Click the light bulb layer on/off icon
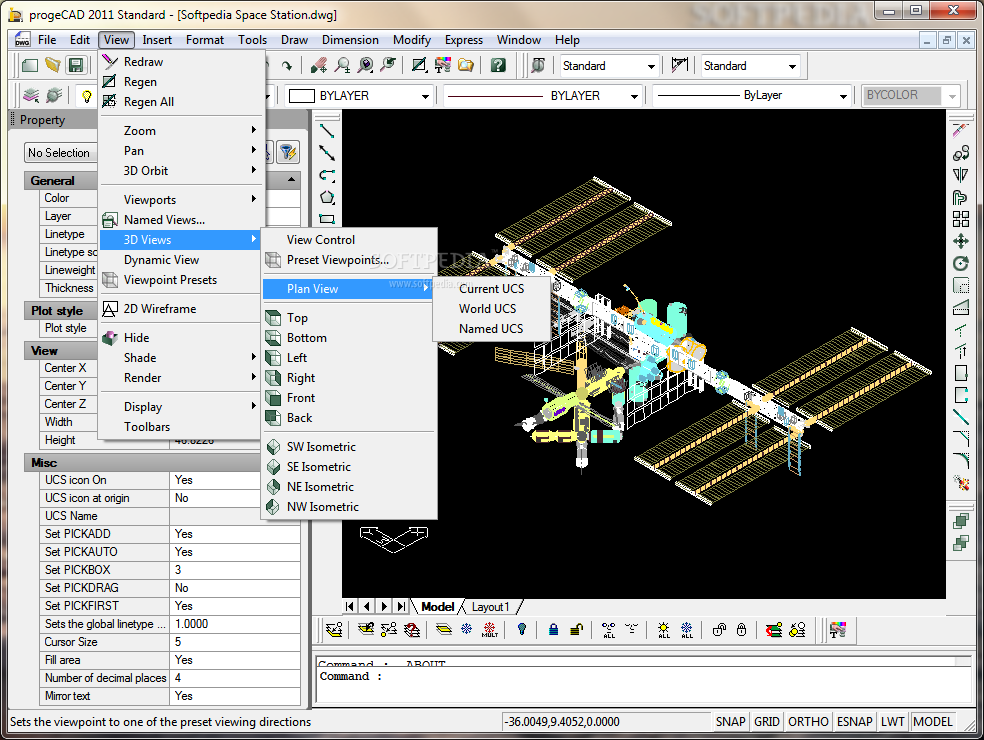Screen dimensions: 984x740 [87, 96]
